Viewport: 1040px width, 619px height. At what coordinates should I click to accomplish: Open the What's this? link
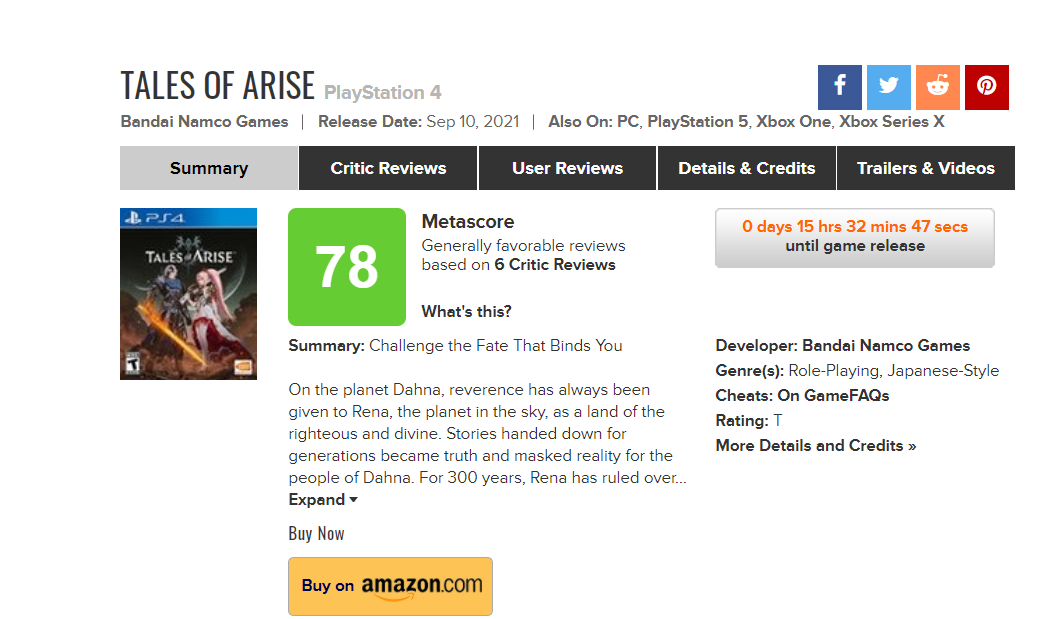coord(466,311)
